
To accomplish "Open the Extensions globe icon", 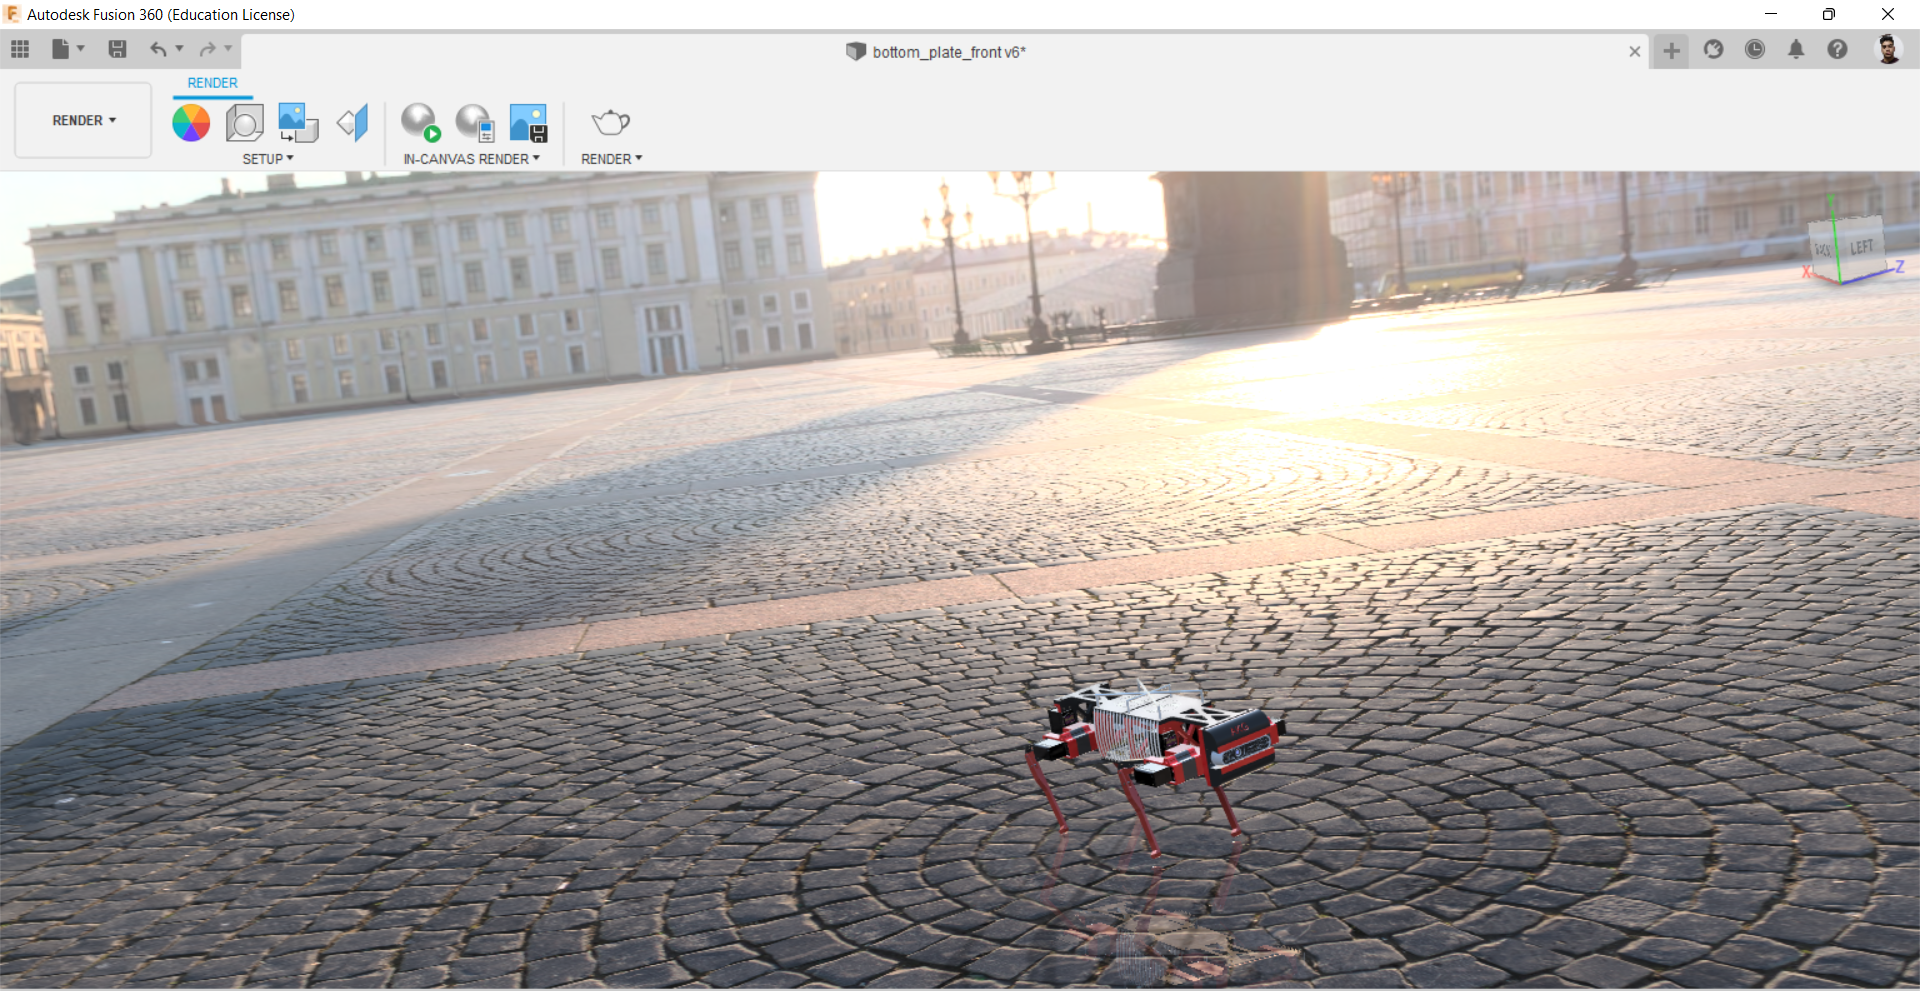I will pyautogui.click(x=1713, y=49).
